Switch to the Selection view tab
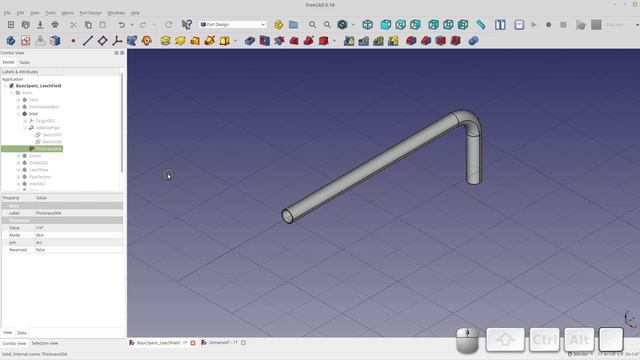The image size is (640, 360). point(45,343)
